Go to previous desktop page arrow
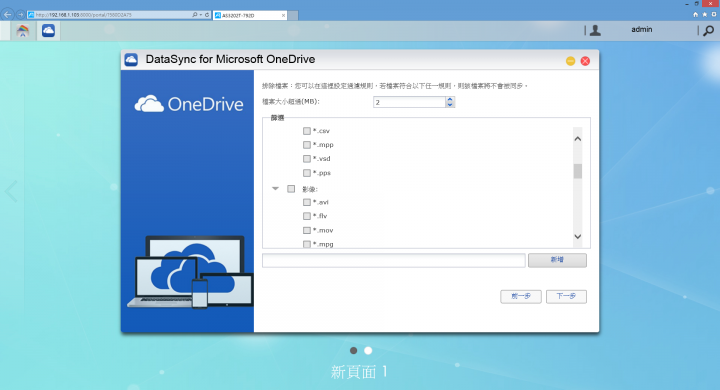Image resolution: width=720 pixels, height=390 pixels. [x=11, y=191]
